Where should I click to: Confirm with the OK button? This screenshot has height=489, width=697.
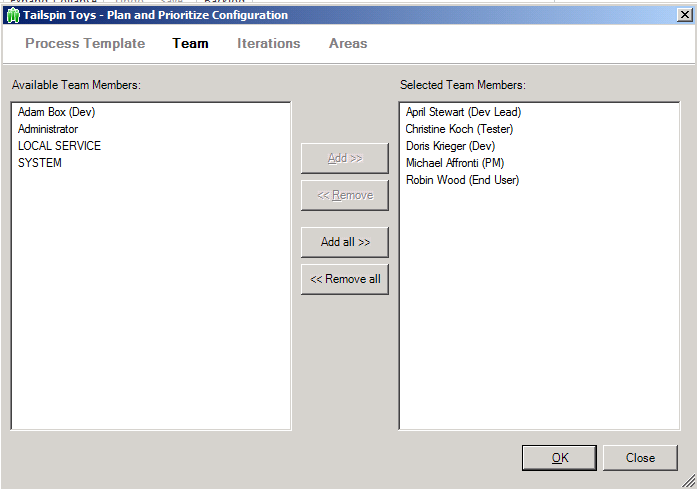(x=559, y=458)
